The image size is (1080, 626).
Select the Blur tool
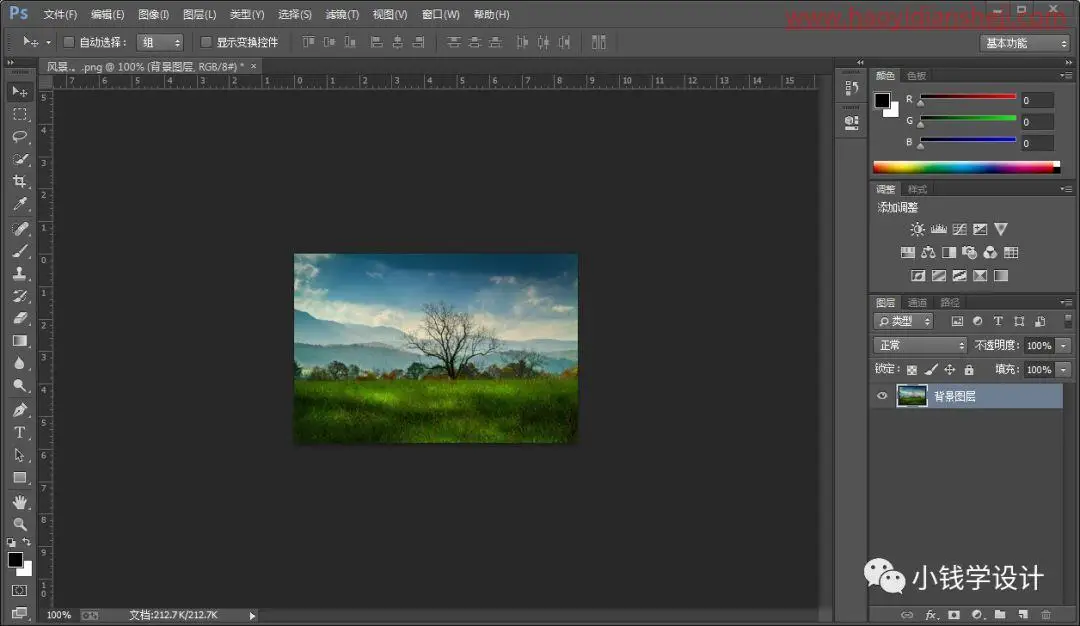20,363
